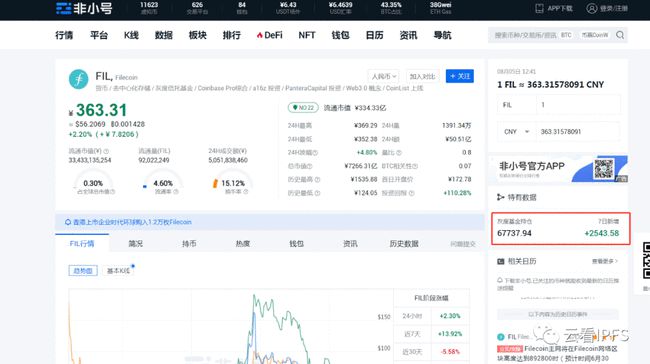This screenshot has width=650, height=364.
Task: Switch to 基本K线 chart mode
Action: click(118, 271)
